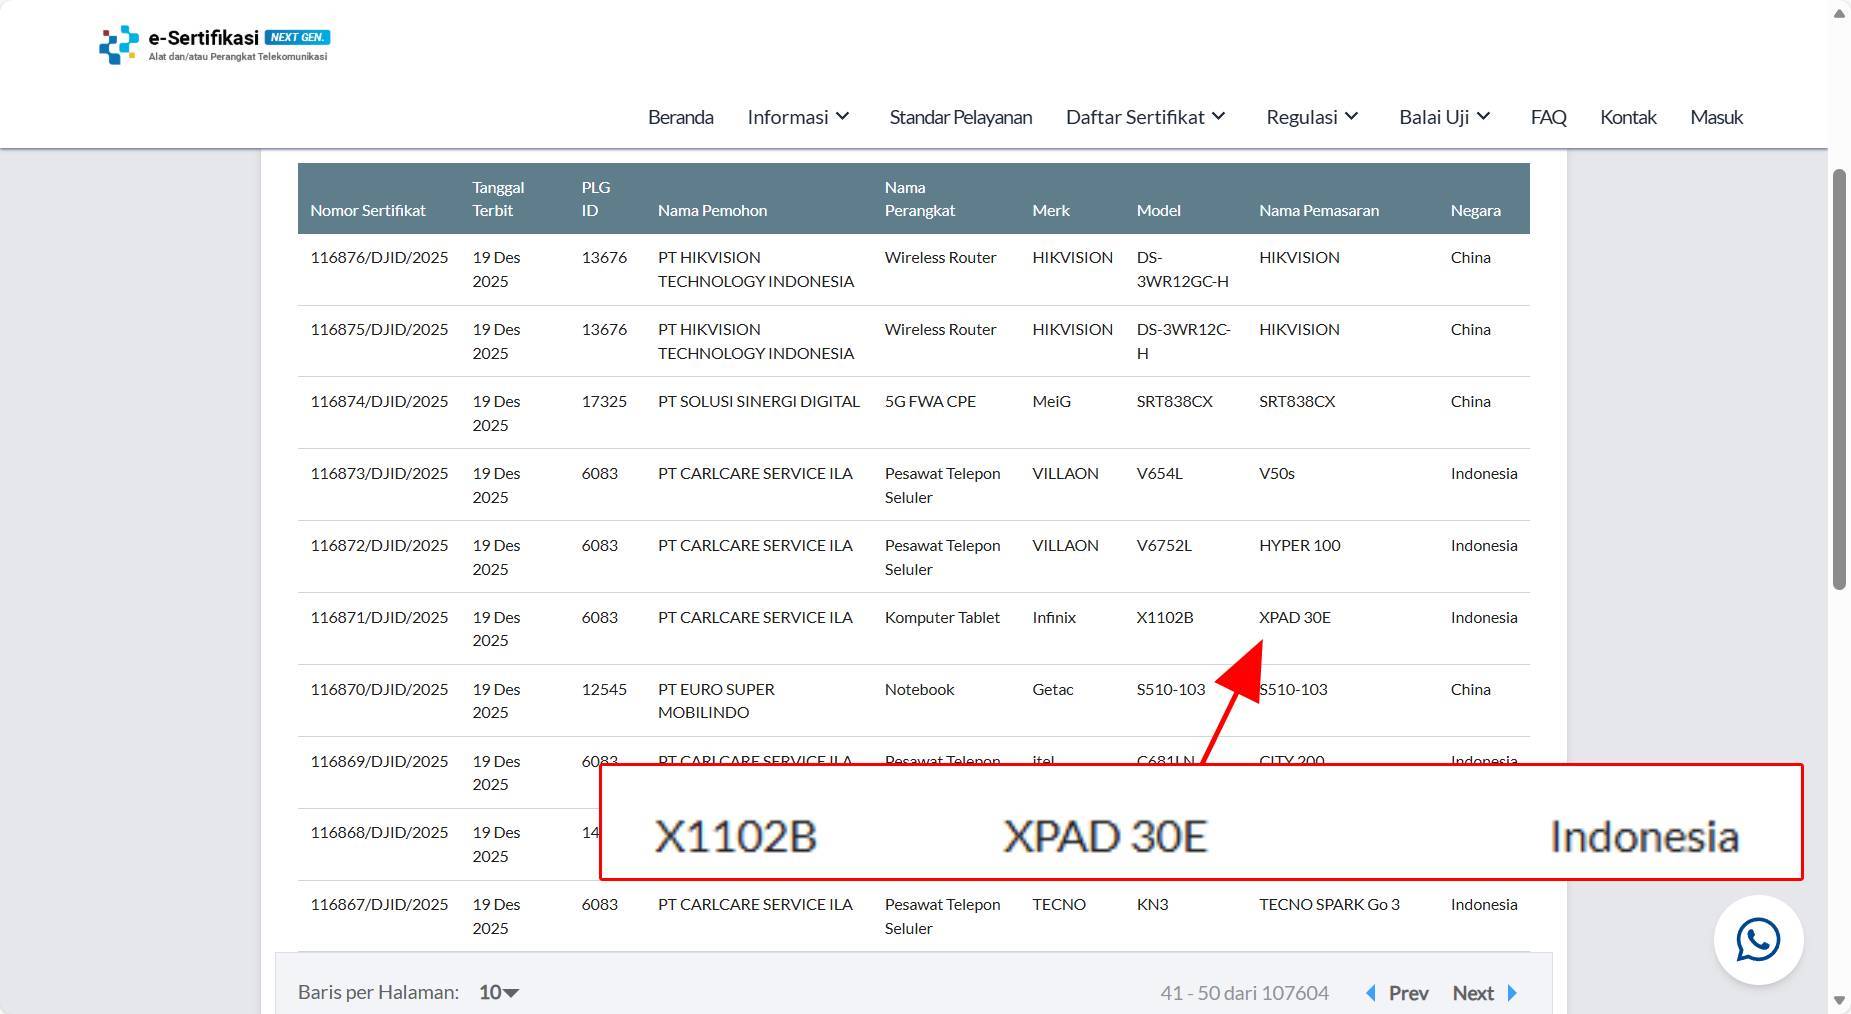This screenshot has width=1851, height=1014.
Task: Change rows per page dropdown
Action: [x=498, y=993]
